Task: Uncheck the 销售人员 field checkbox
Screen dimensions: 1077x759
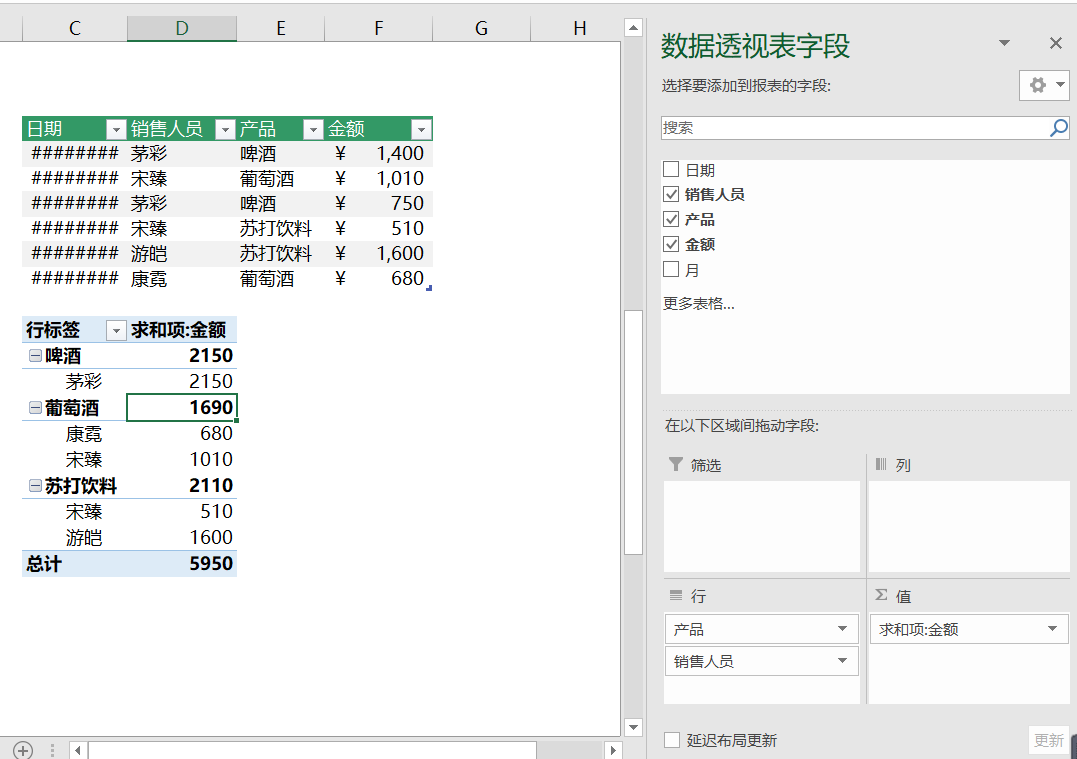Action: tap(671, 194)
